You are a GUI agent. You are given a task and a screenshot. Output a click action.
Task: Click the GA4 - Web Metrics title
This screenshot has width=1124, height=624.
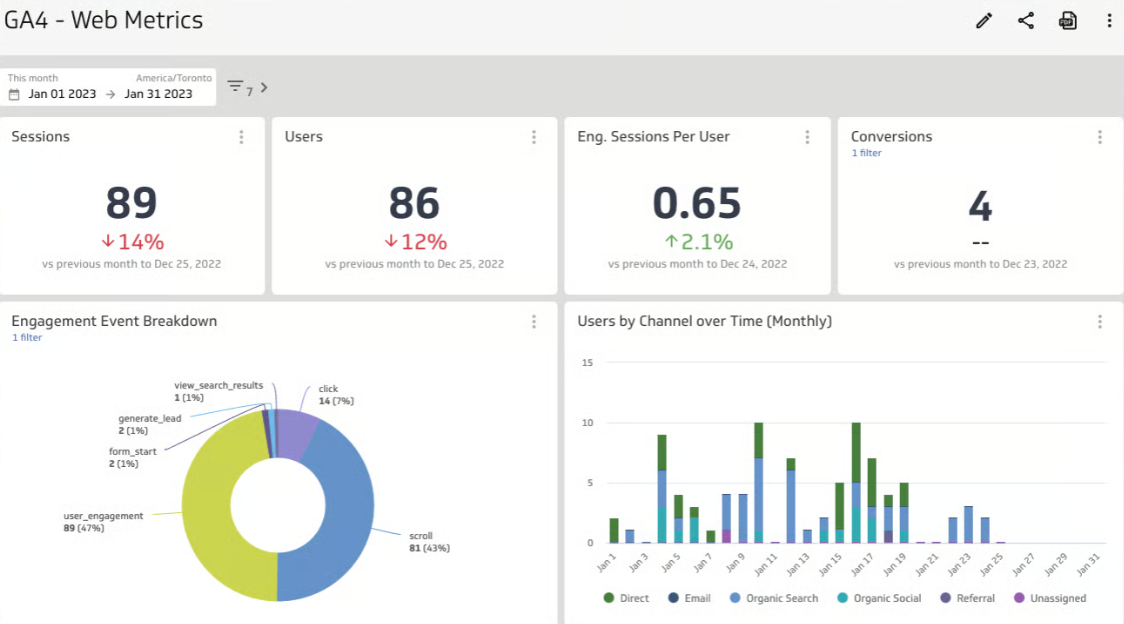coord(103,20)
